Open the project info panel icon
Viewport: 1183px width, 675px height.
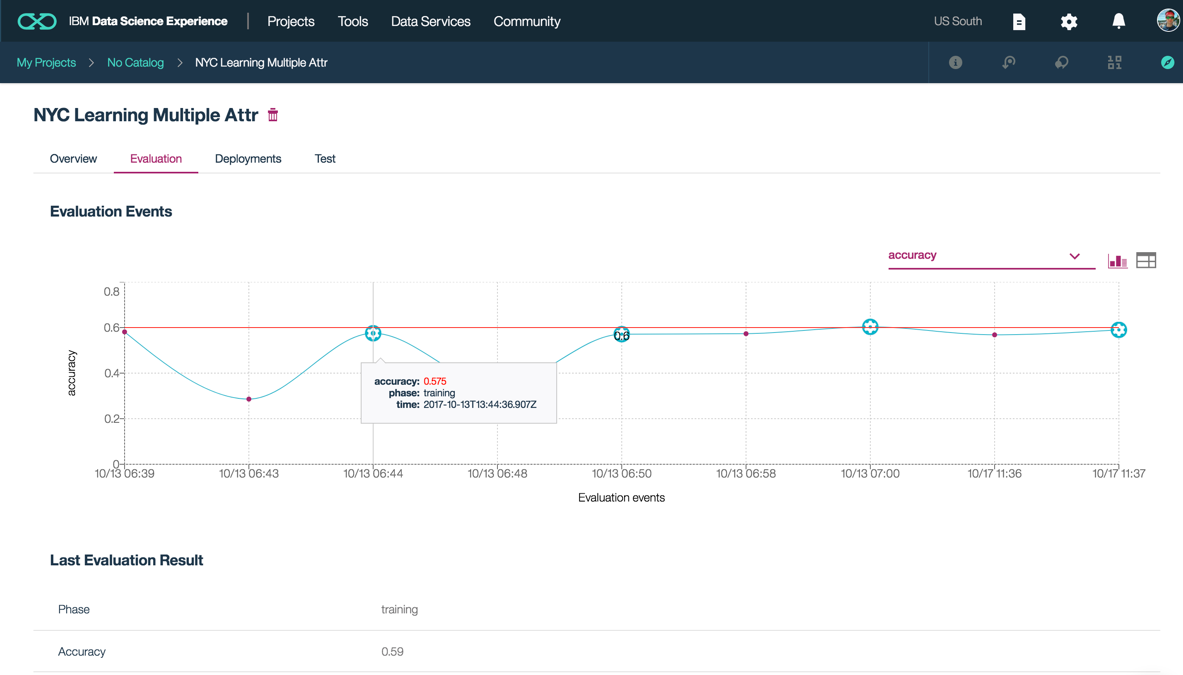click(x=955, y=62)
